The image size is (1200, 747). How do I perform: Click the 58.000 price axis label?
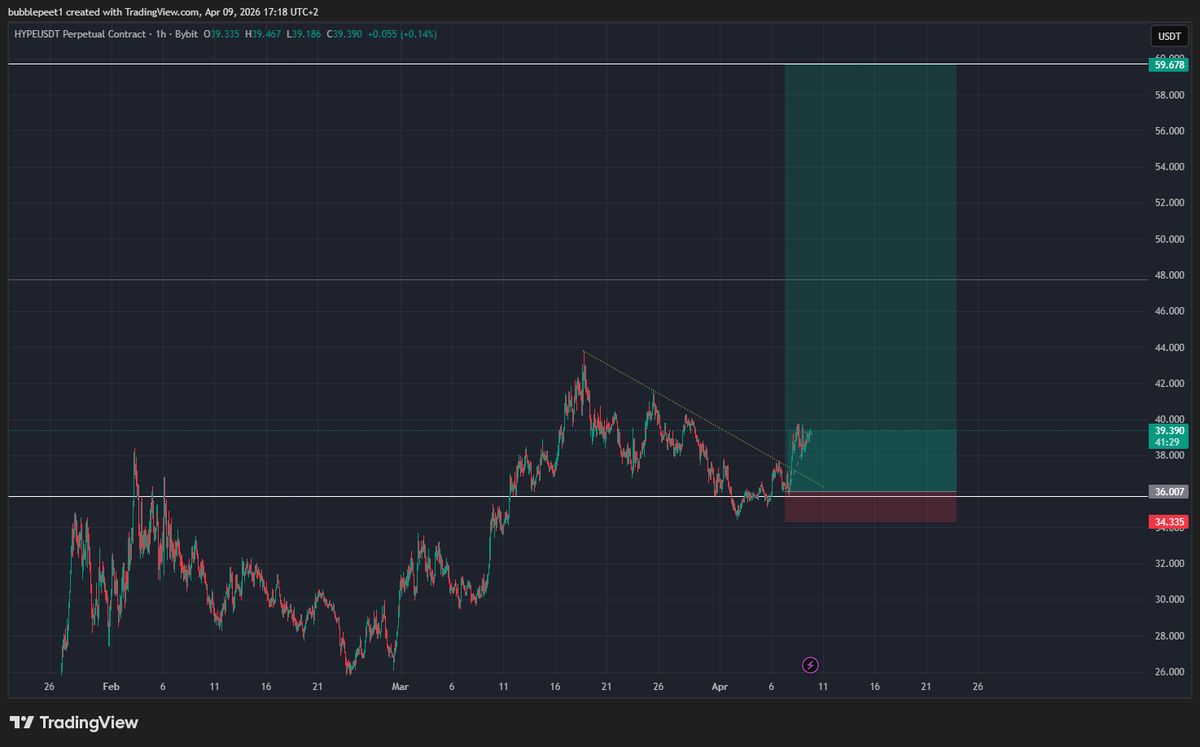point(1169,95)
